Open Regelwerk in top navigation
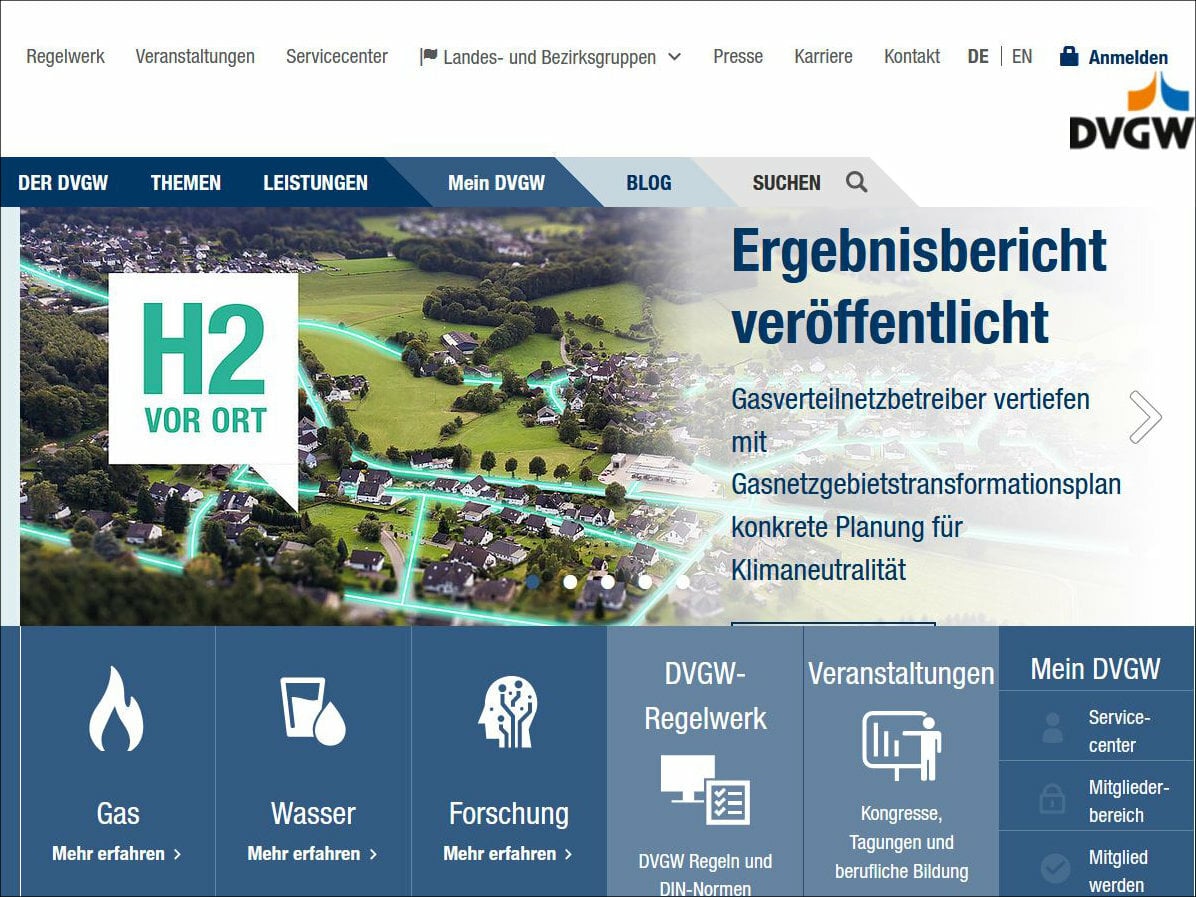Viewport: 1196px width, 897px height. pyautogui.click(x=66, y=56)
